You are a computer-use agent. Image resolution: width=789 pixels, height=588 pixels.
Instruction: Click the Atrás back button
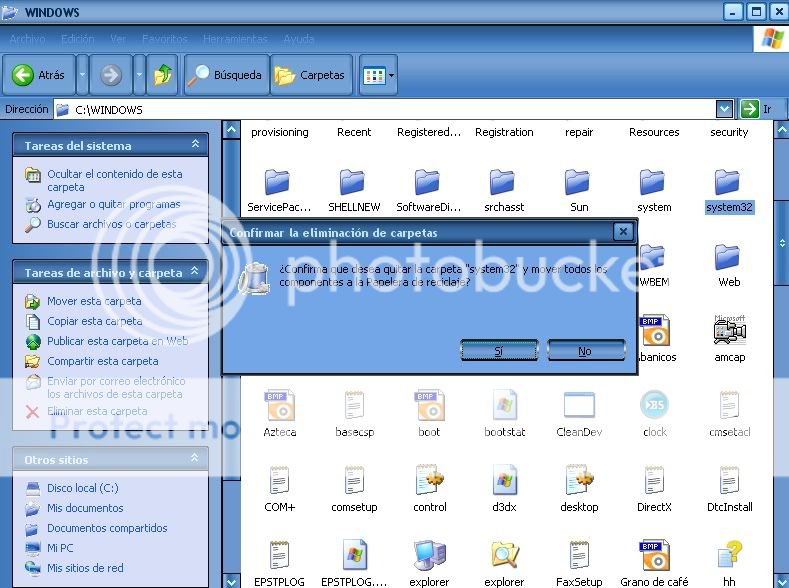[x=39, y=75]
